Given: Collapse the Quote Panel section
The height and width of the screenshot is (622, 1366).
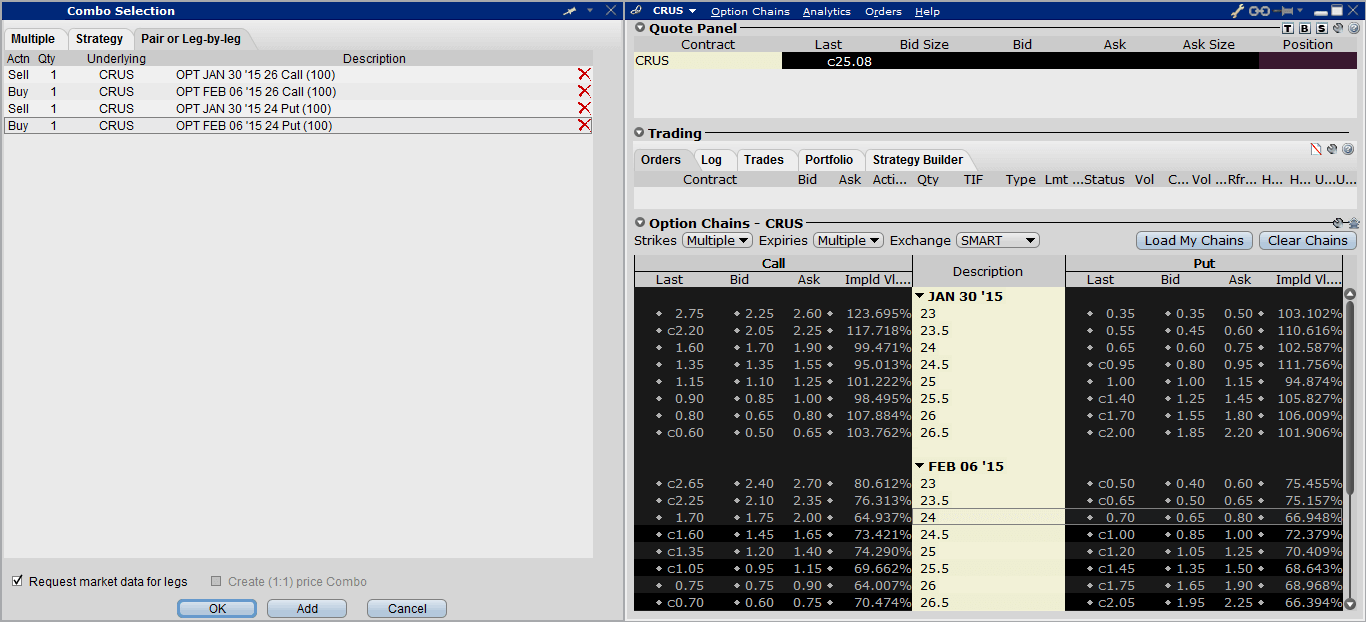Looking at the screenshot, I should (x=640, y=28).
